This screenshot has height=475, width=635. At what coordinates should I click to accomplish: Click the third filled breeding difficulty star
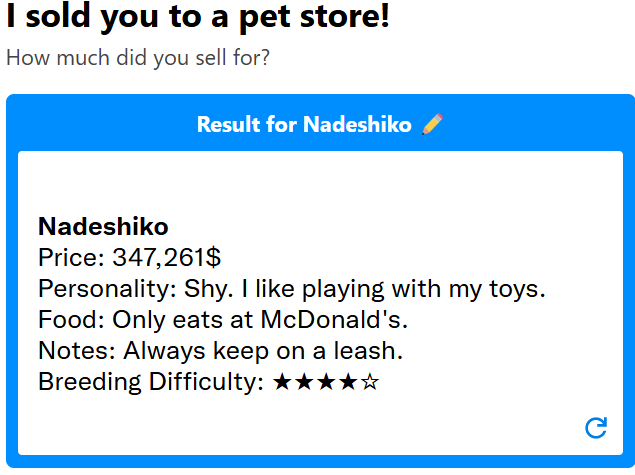[x=326, y=382]
